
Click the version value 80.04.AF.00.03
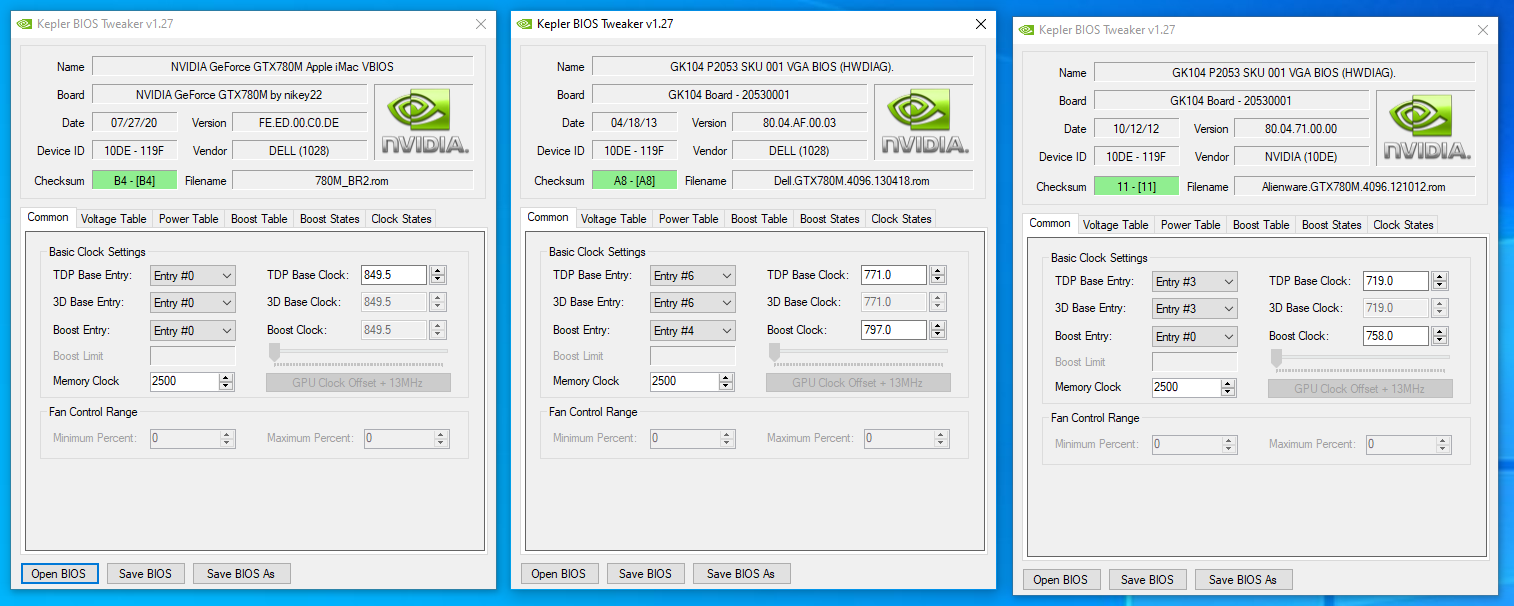tap(799, 123)
